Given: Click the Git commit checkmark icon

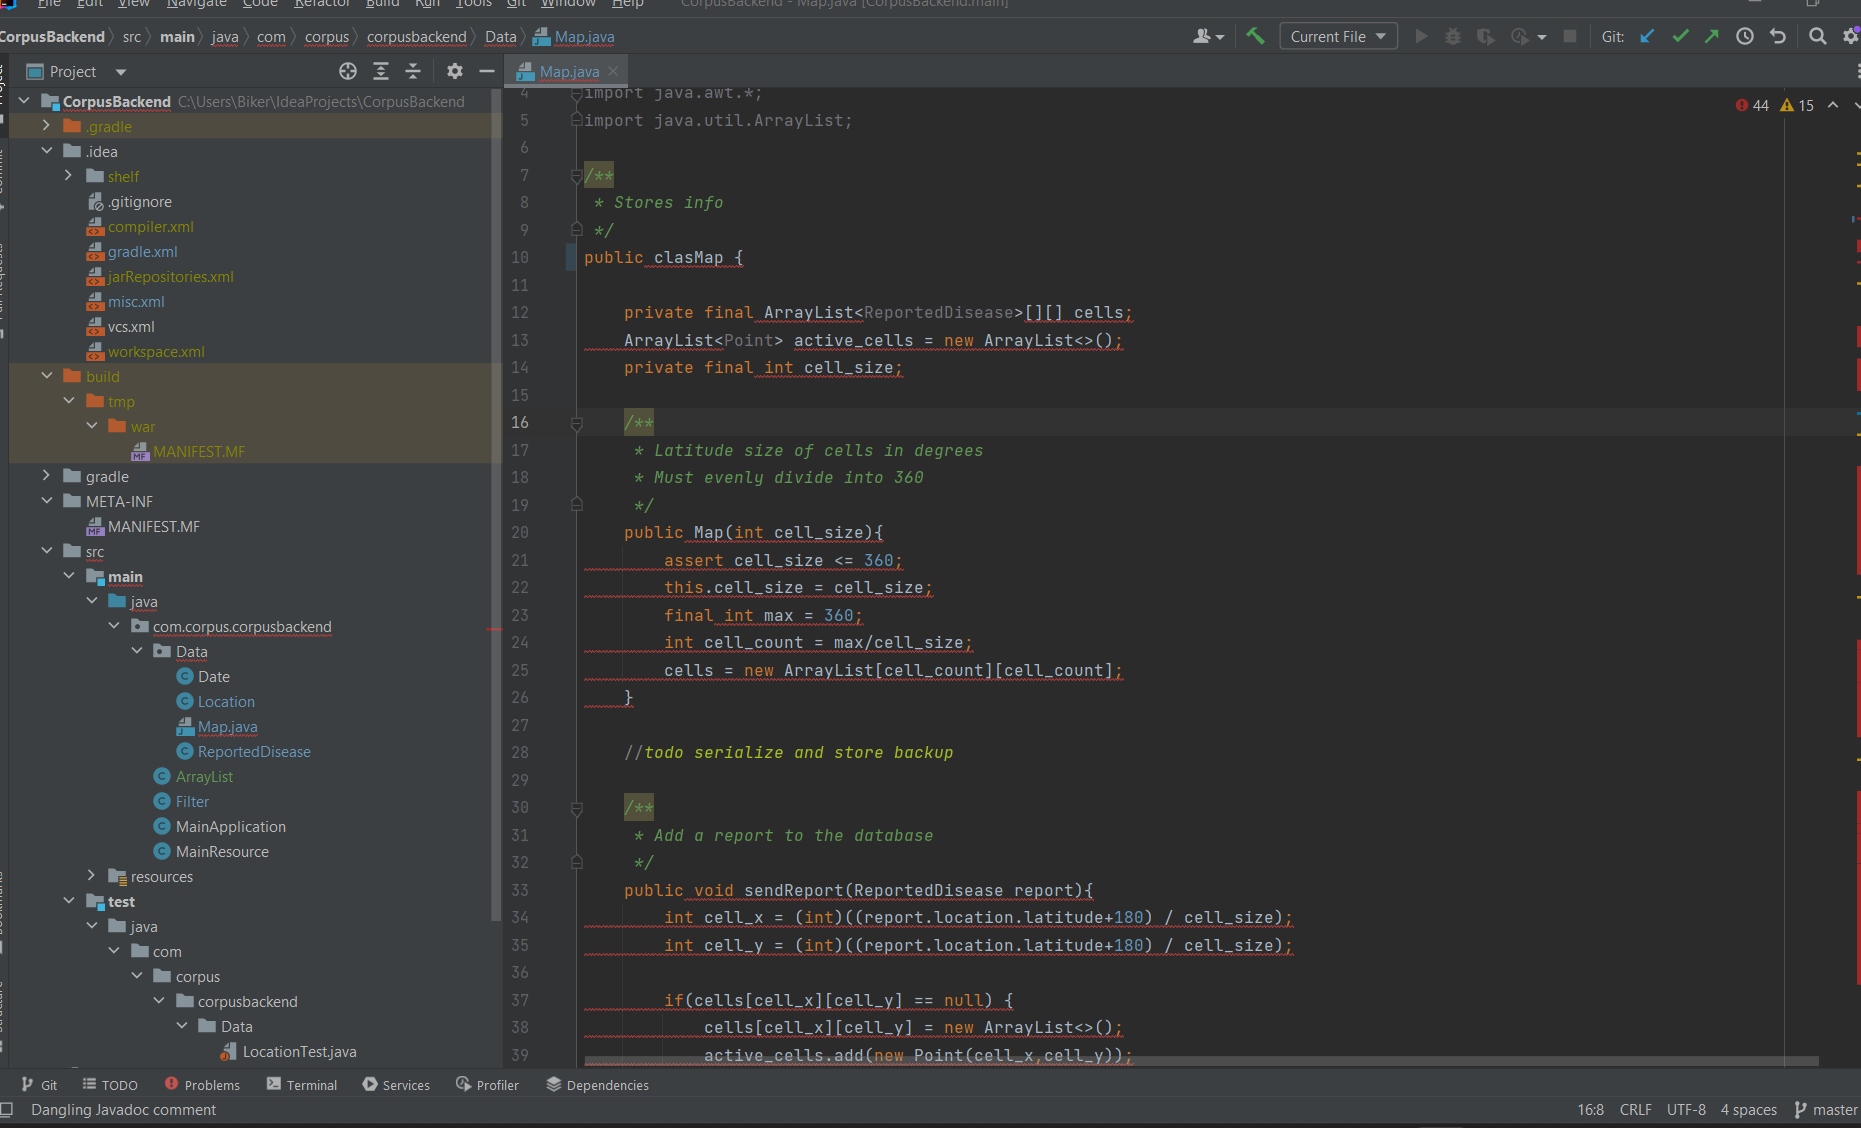Looking at the screenshot, I should [x=1680, y=37].
